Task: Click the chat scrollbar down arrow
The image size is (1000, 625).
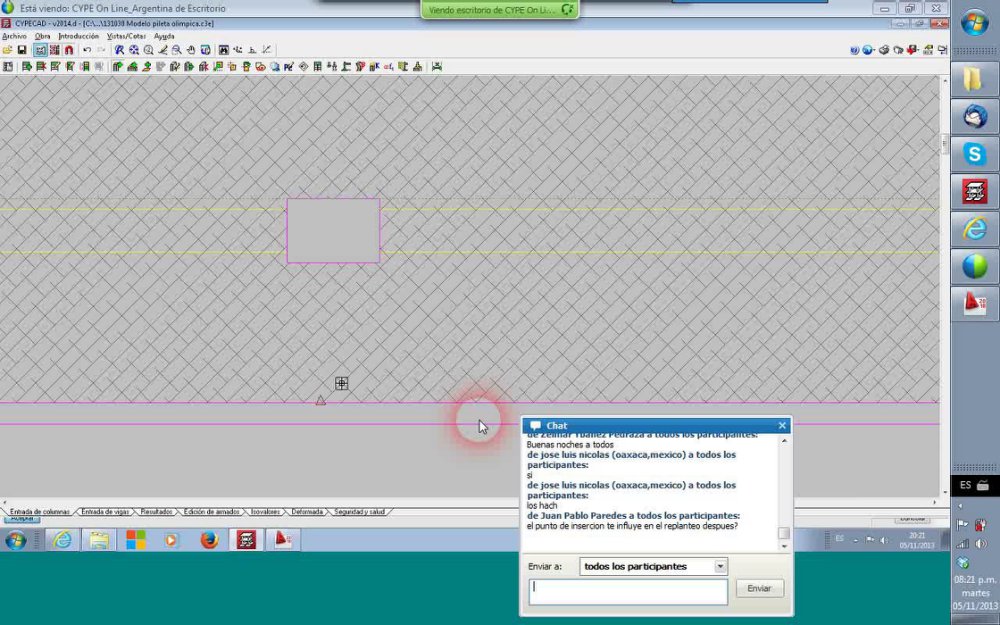Action: point(784,547)
